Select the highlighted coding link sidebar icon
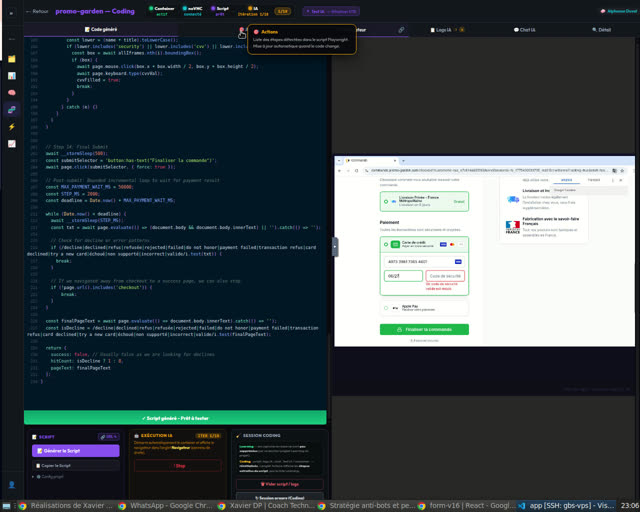 (x=12, y=109)
